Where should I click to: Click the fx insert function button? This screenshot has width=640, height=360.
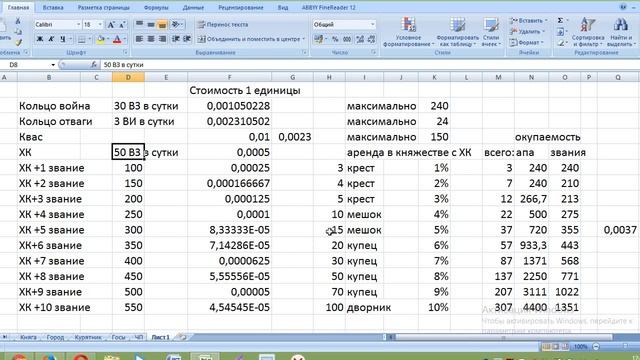[94, 65]
